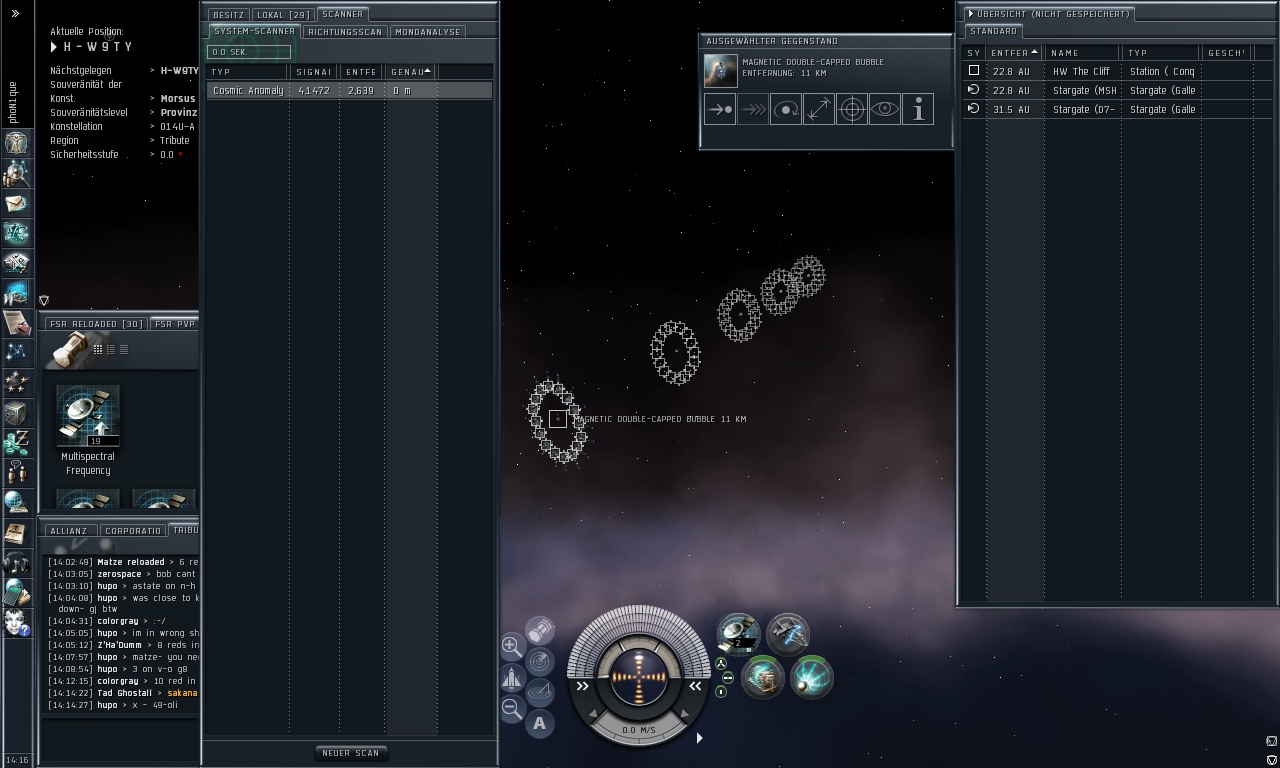This screenshot has height=768, width=1280.
Task: Orbit the selected Magnetic Double-Capped Bubble
Action: pyautogui.click(x=786, y=110)
